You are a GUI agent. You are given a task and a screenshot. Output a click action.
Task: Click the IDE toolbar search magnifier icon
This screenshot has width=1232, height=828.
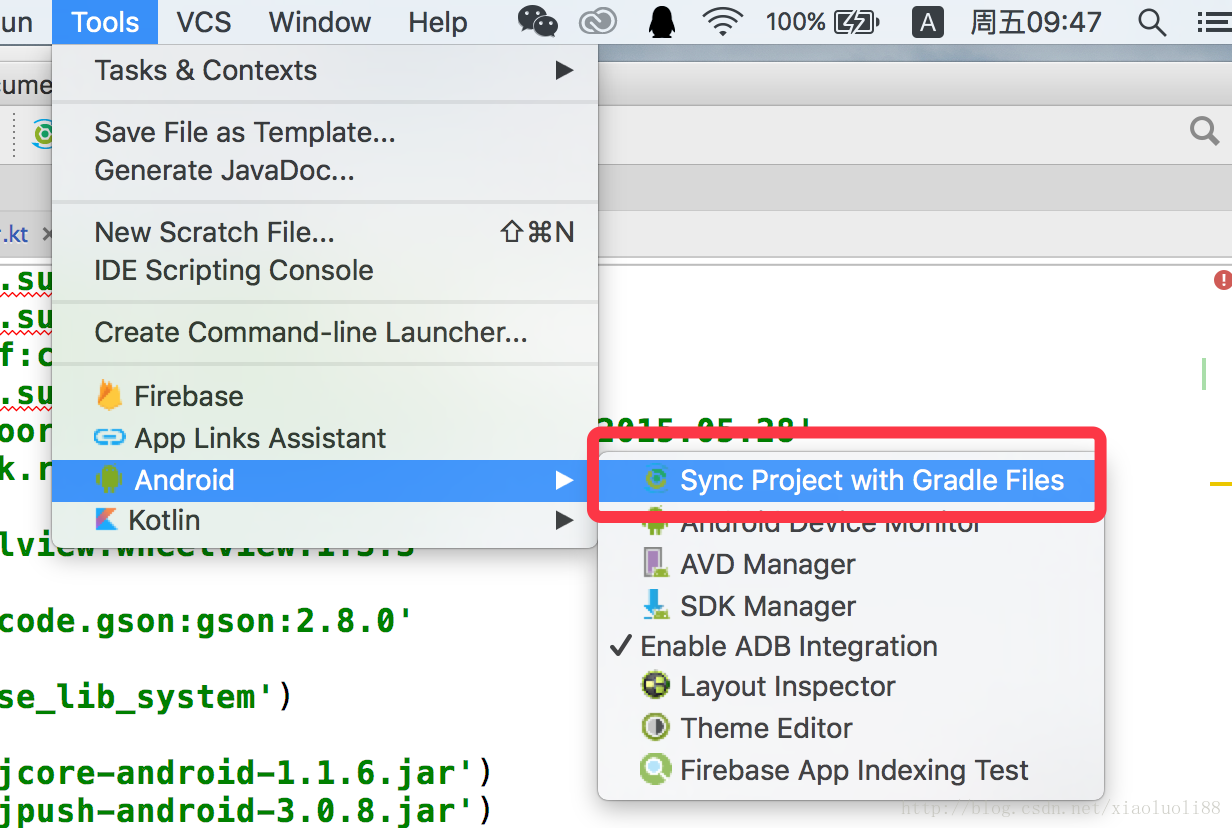click(1204, 130)
